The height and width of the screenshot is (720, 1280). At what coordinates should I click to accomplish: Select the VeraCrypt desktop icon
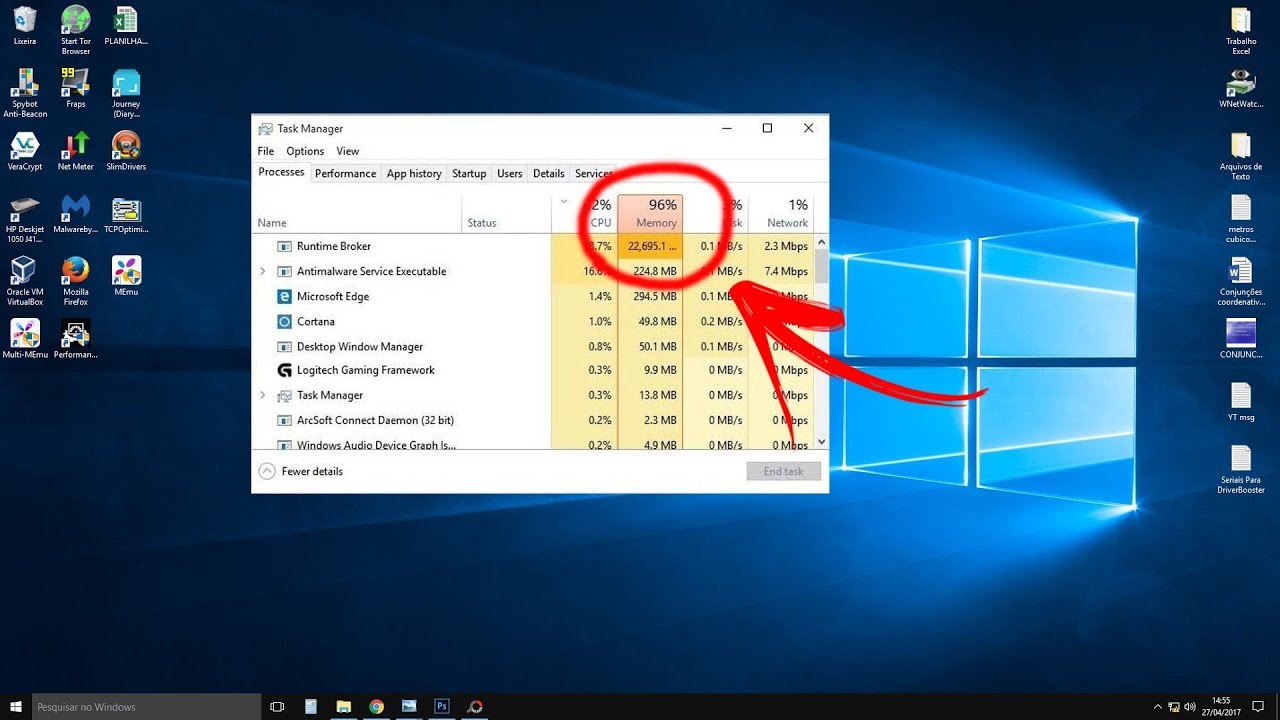click(25, 150)
